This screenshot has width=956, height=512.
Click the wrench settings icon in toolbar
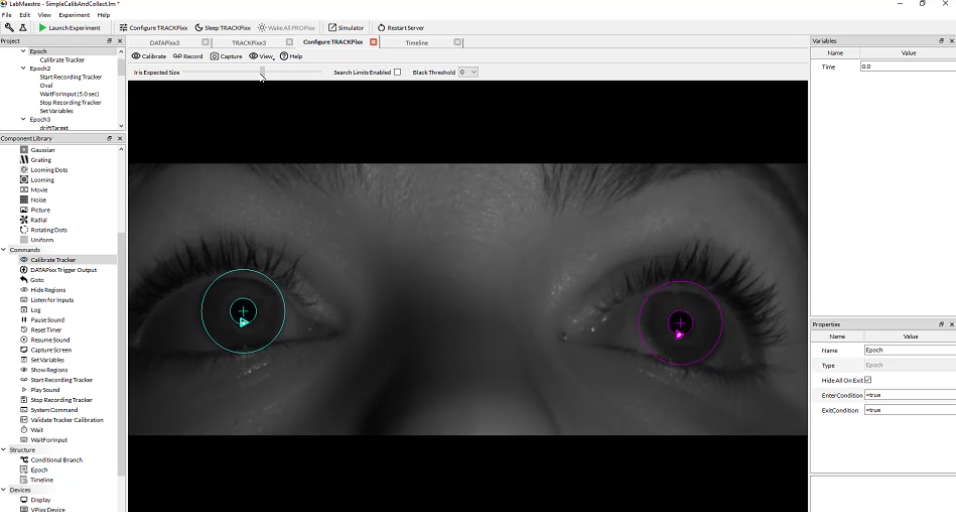[9, 28]
